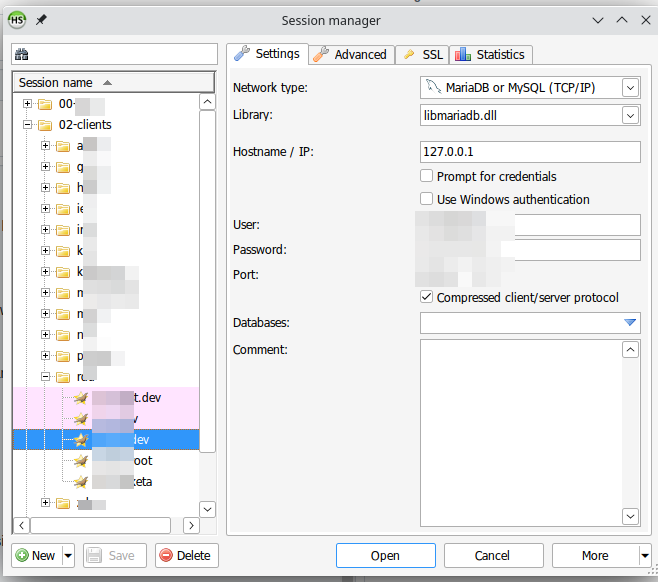
Task: Click the session tree vertical scrollbar thumb
Action: pyautogui.click(x=207, y=281)
